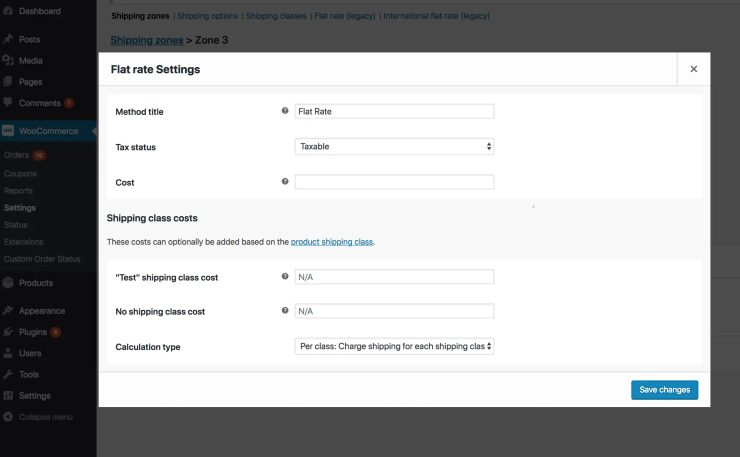This screenshot has height=457, width=740.
Task: Open Flat rate (legacy) sub-tab
Action: pyautogui.click(x=345, y=16)
